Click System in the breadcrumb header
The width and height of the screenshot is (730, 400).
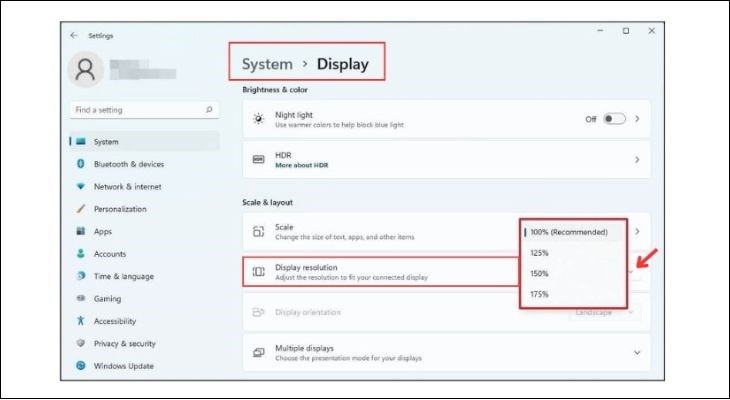(x=267, y=65)
